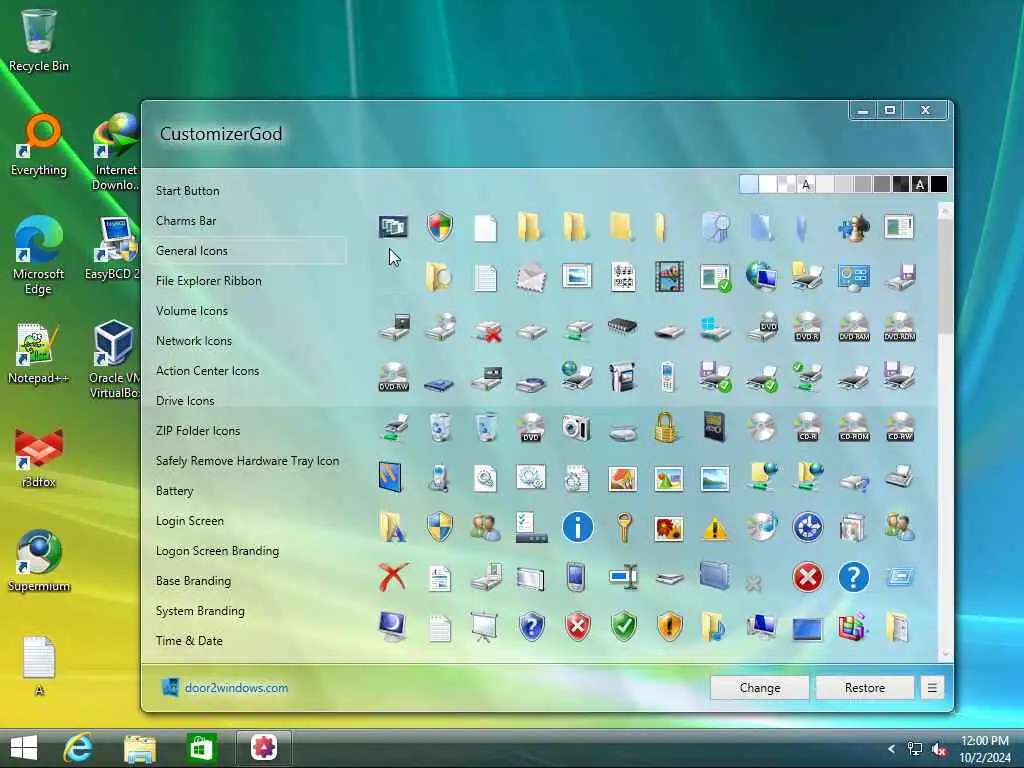Select the fonts folder letter A icon
Viewport: 1024px width, 768px height.
tap(392, 528)
